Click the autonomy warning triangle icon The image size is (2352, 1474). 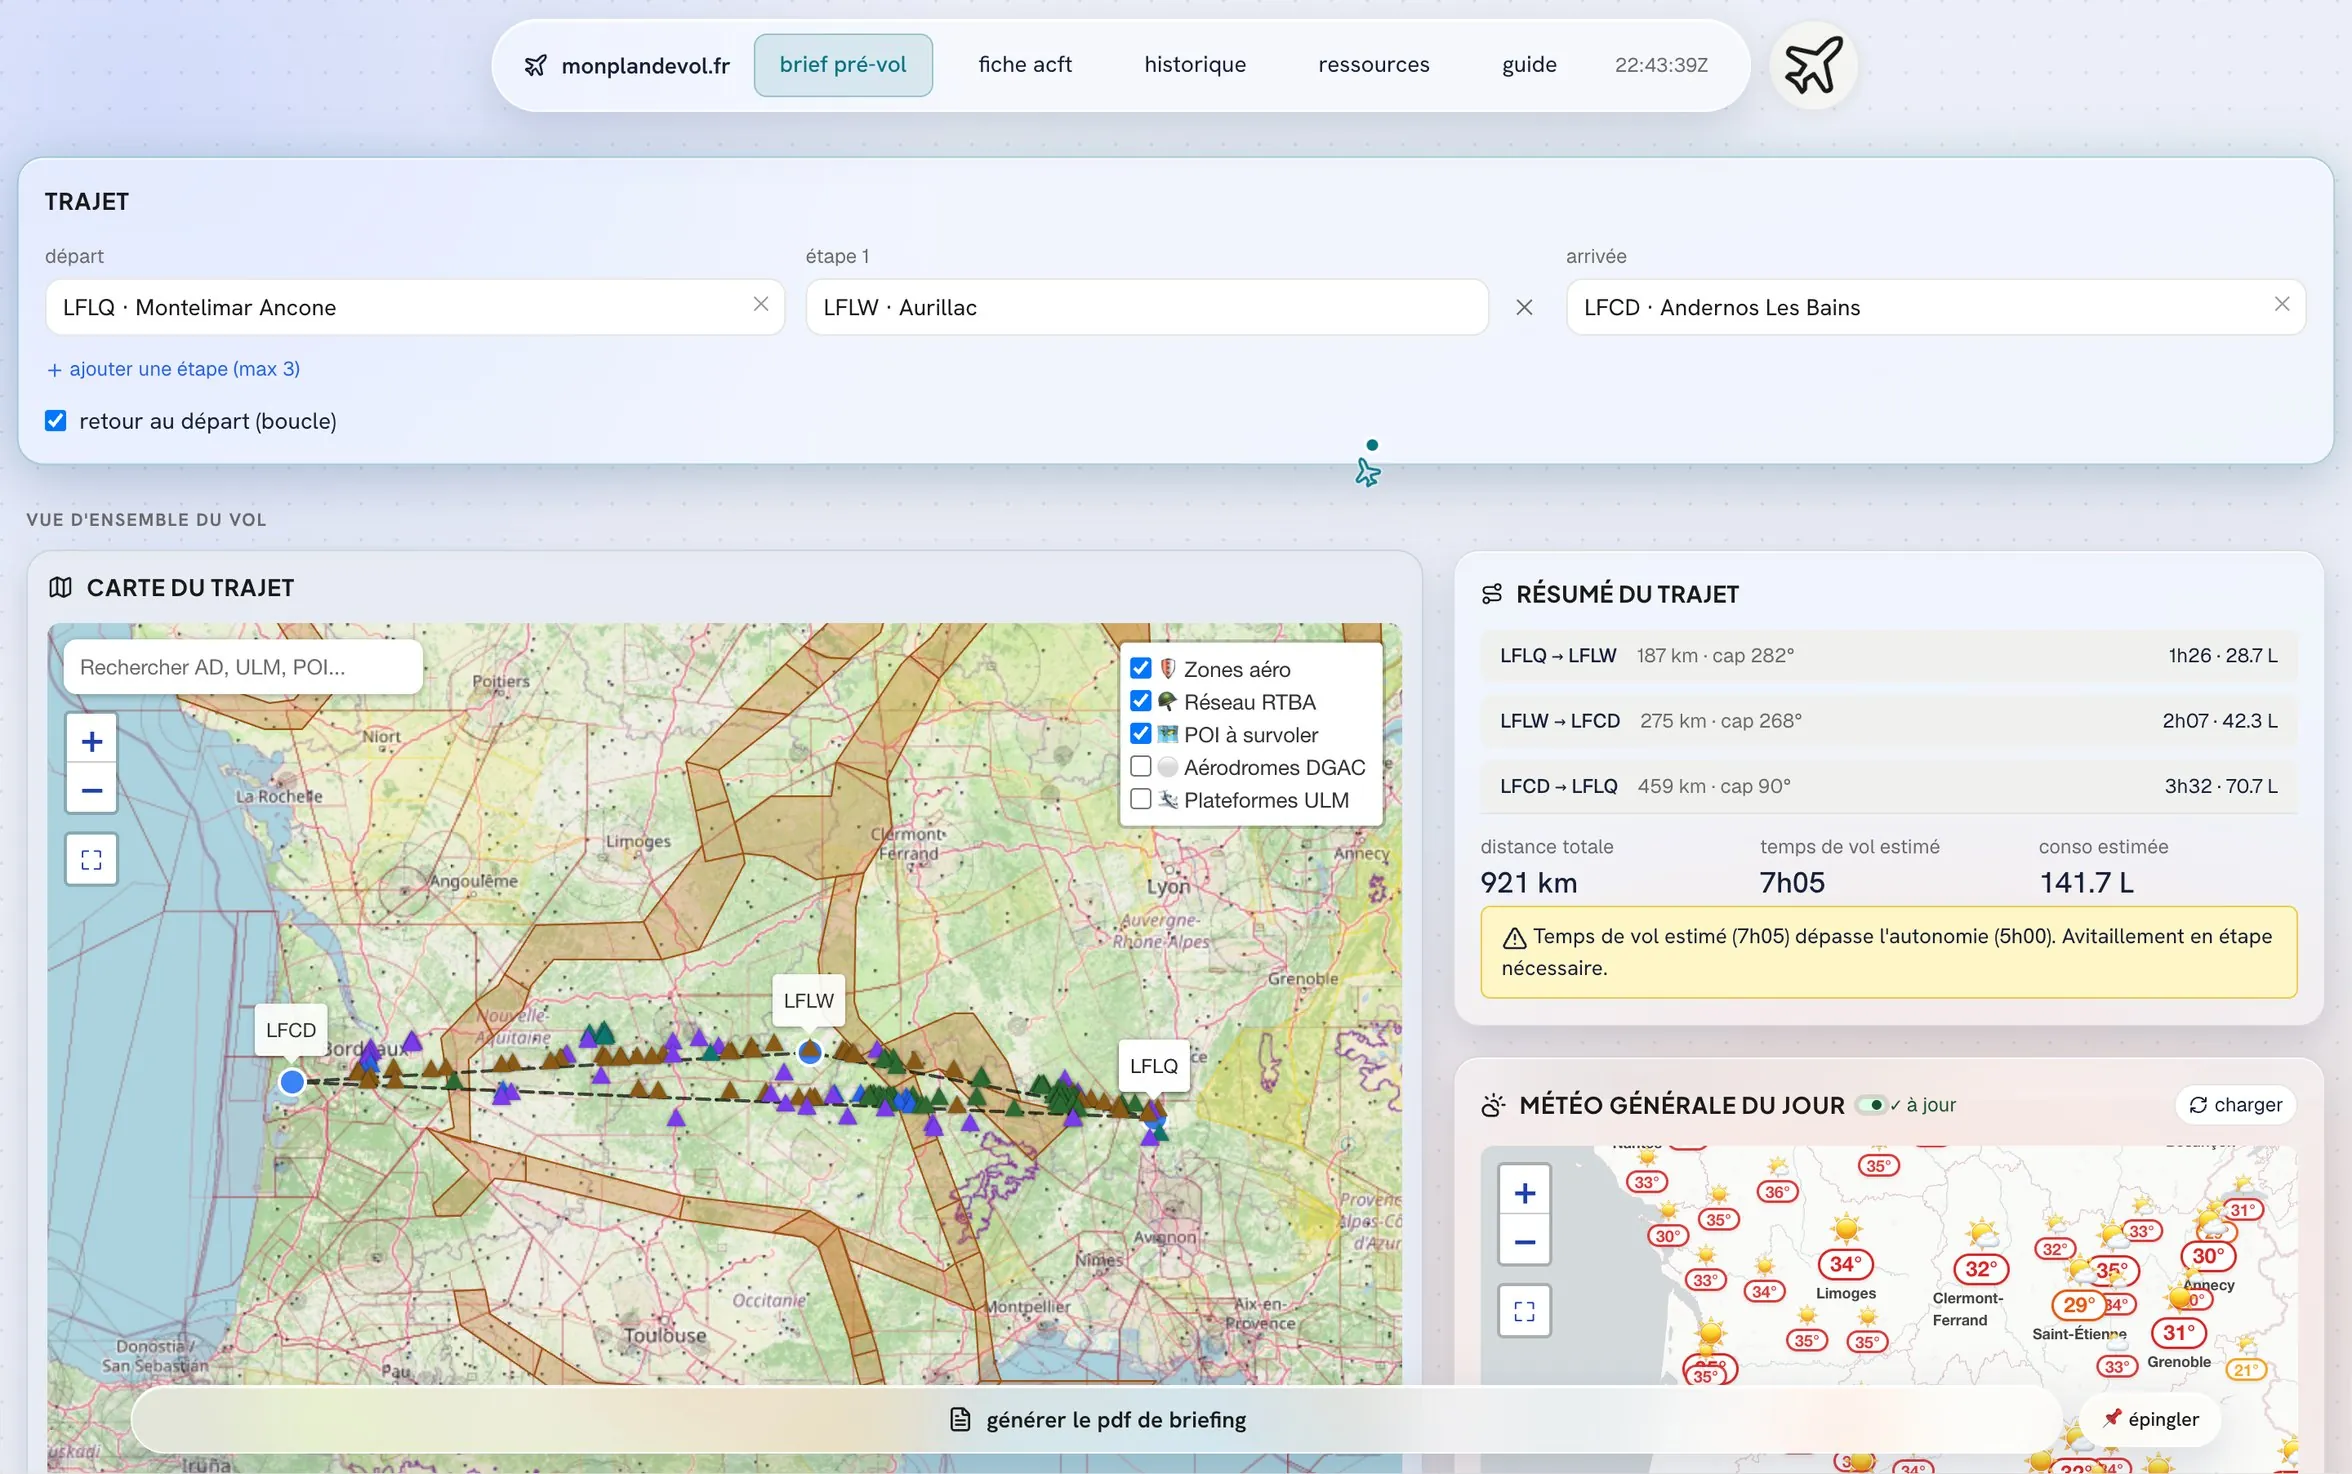[1514, 938]
